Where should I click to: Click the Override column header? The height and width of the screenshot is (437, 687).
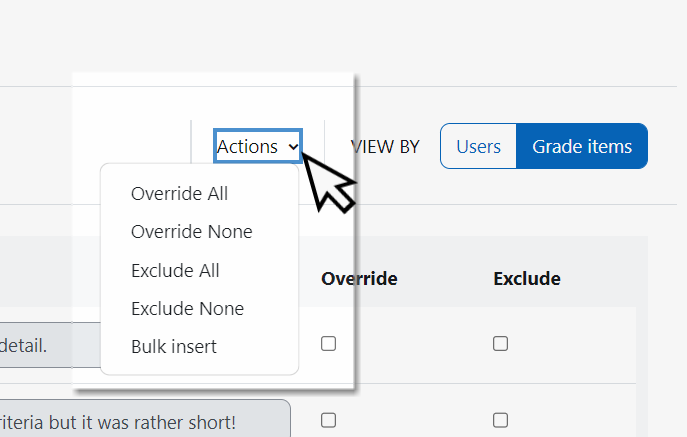tap(359, 278)
